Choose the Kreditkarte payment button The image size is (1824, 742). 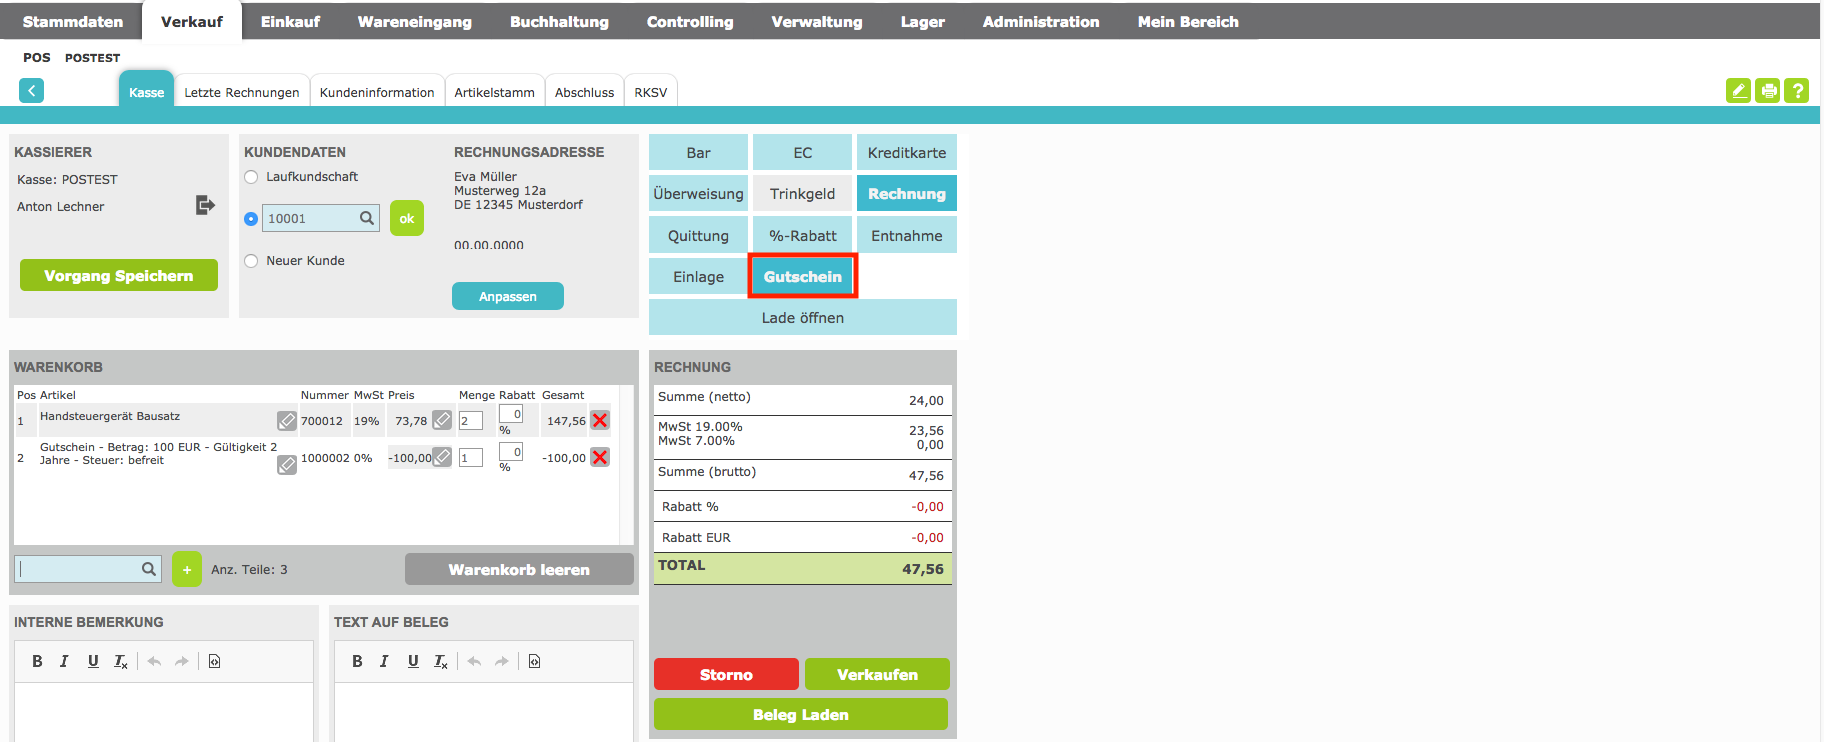[906, 153]
